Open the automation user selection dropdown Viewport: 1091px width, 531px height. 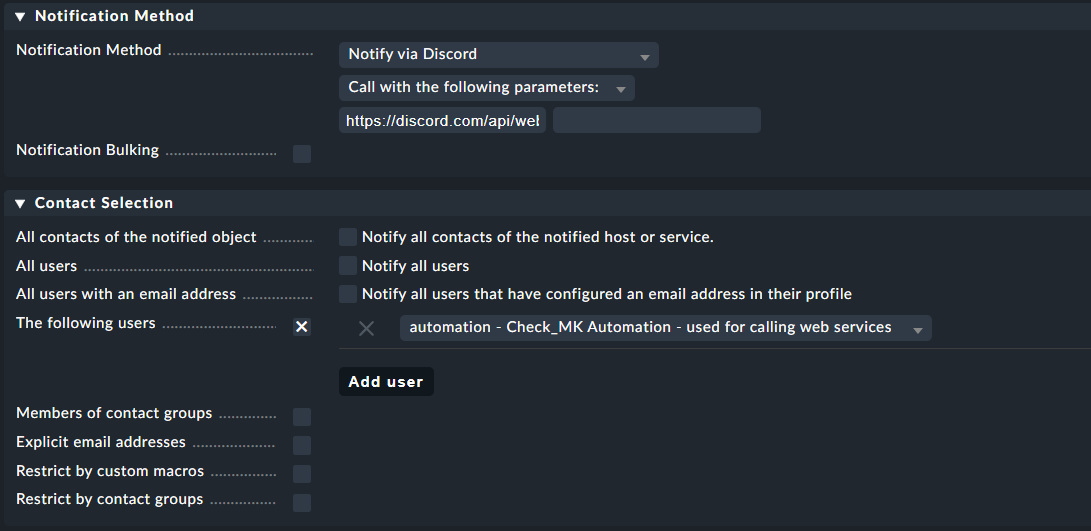pos(665,328)
